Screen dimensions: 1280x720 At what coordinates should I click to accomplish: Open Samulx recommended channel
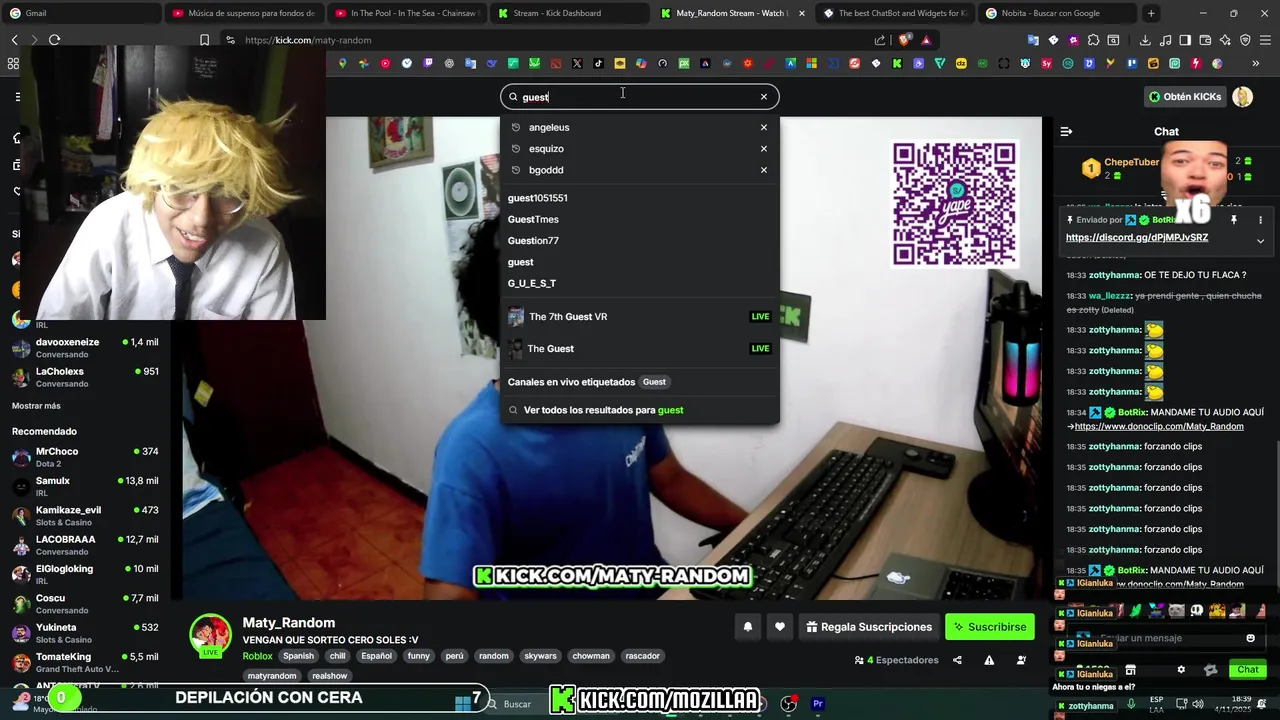tap(85, 486)
